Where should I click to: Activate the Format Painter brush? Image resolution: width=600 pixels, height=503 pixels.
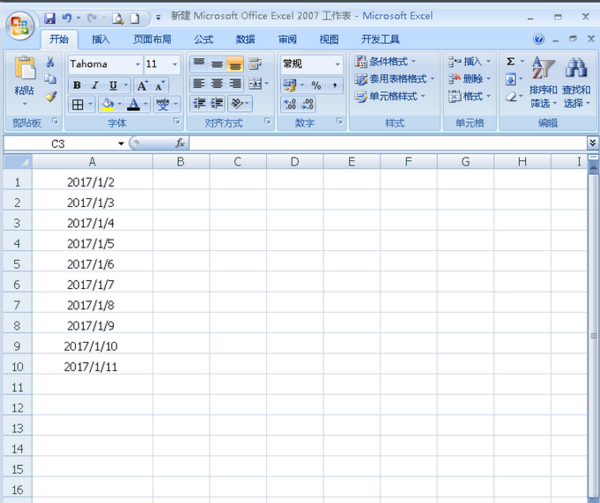click(50, 96)
